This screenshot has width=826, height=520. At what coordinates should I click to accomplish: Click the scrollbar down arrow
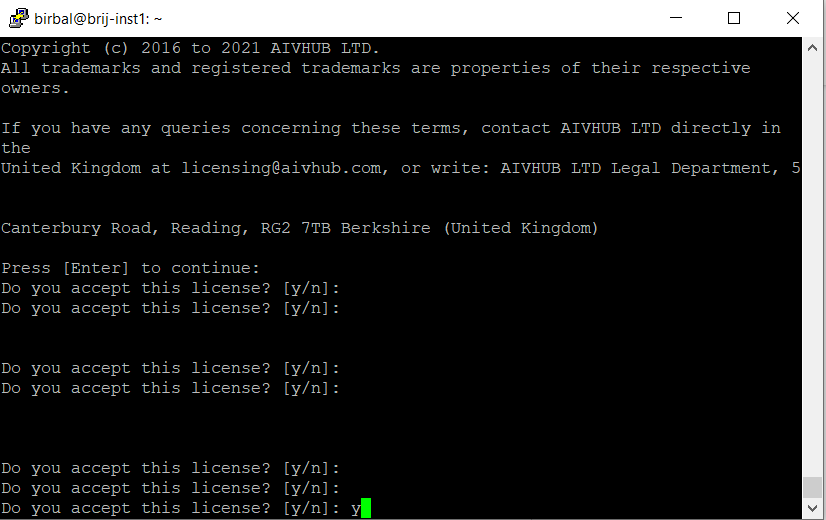812,508
